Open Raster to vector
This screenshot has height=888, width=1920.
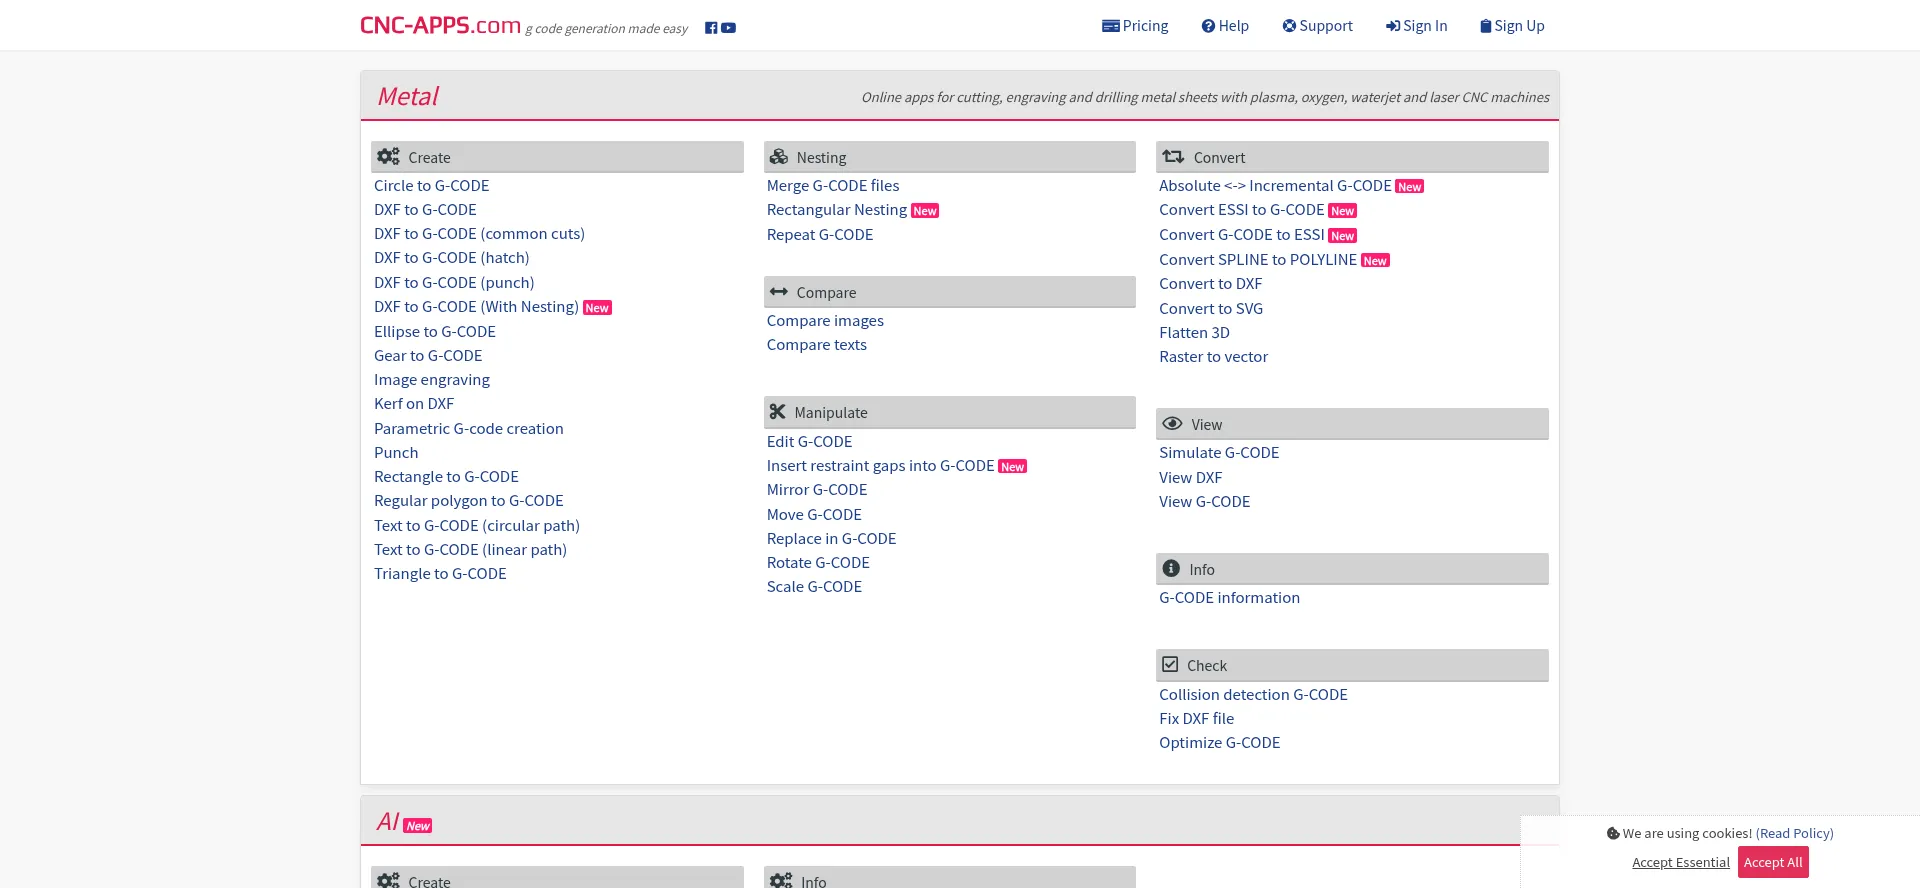[x=1213, y=356]
